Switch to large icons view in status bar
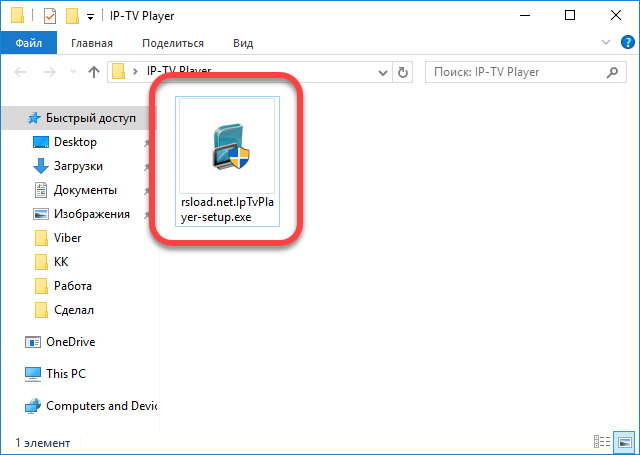This screenshot has height=455, width=640. click(624, 442)
